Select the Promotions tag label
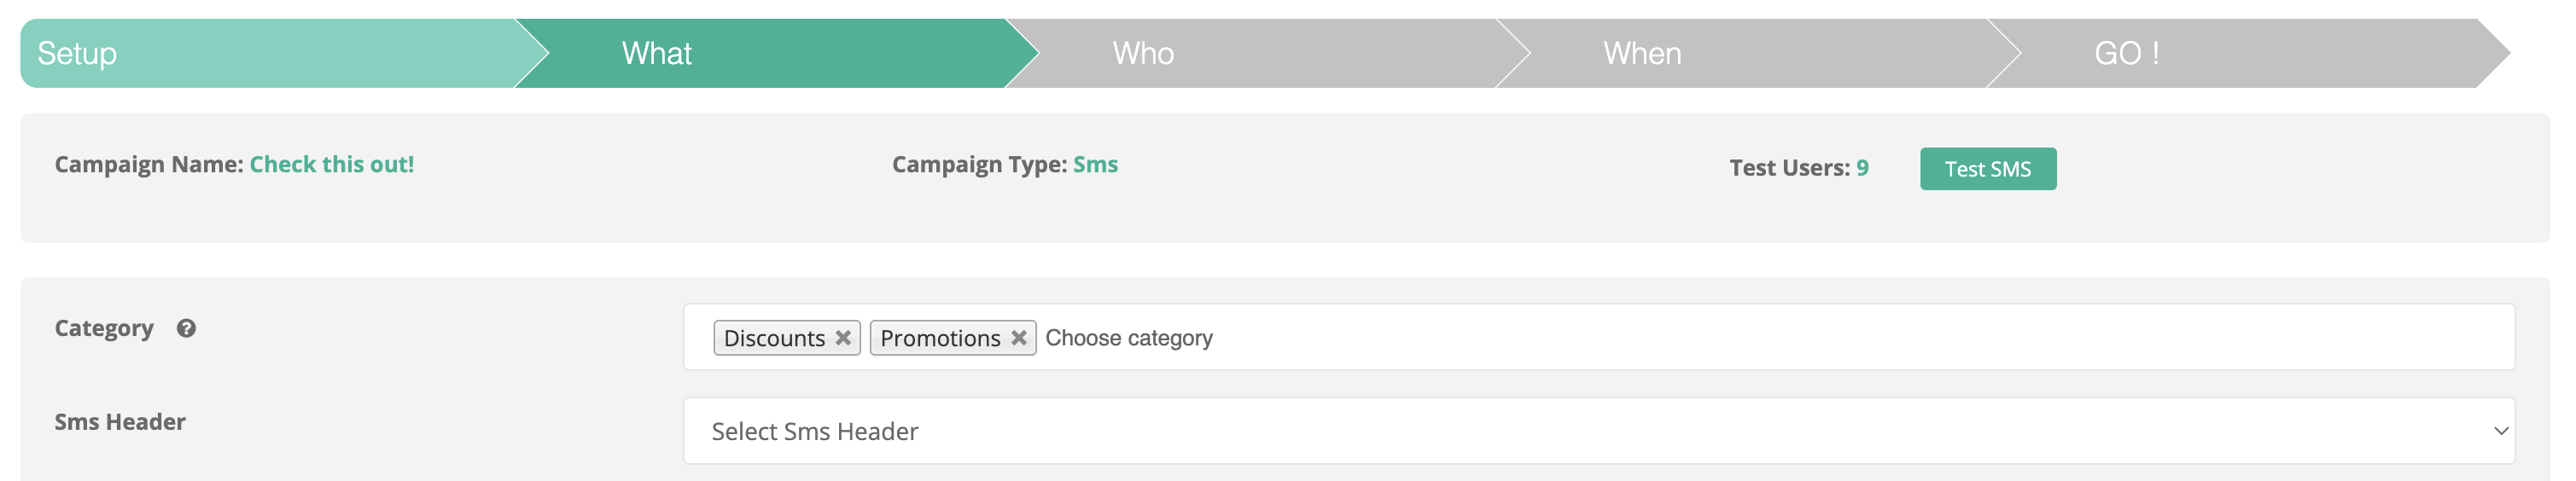The height and width of the screenshot is (481, 2576). (940, 338)
